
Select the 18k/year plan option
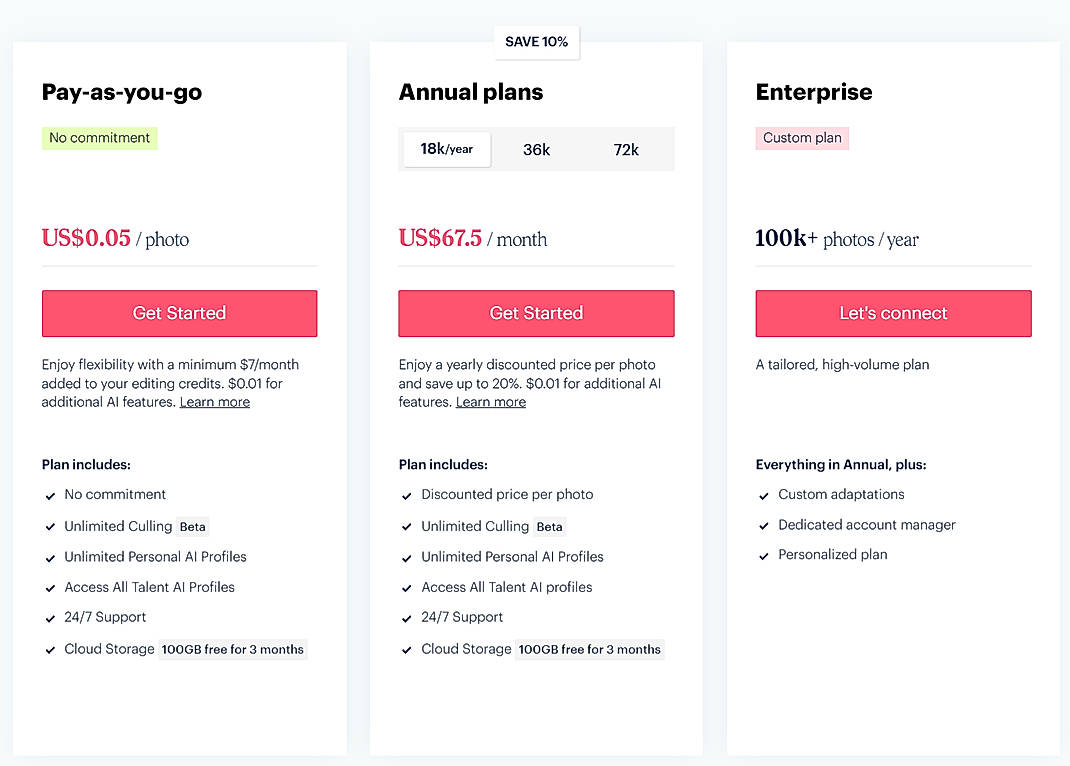point(446,149)
